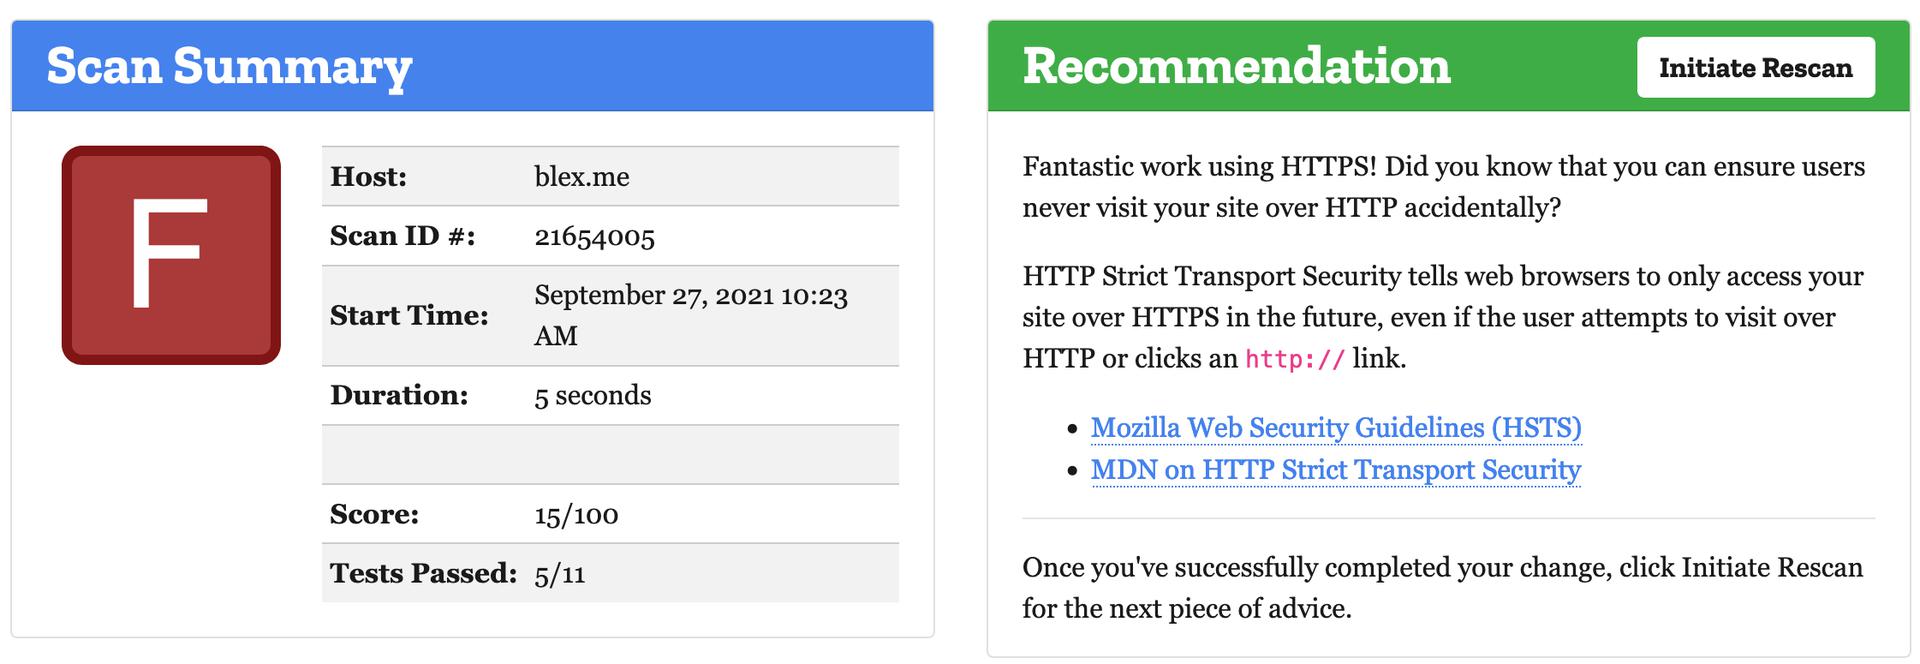
Task: Click the 15/100 score value
Action: coord(576,515)
